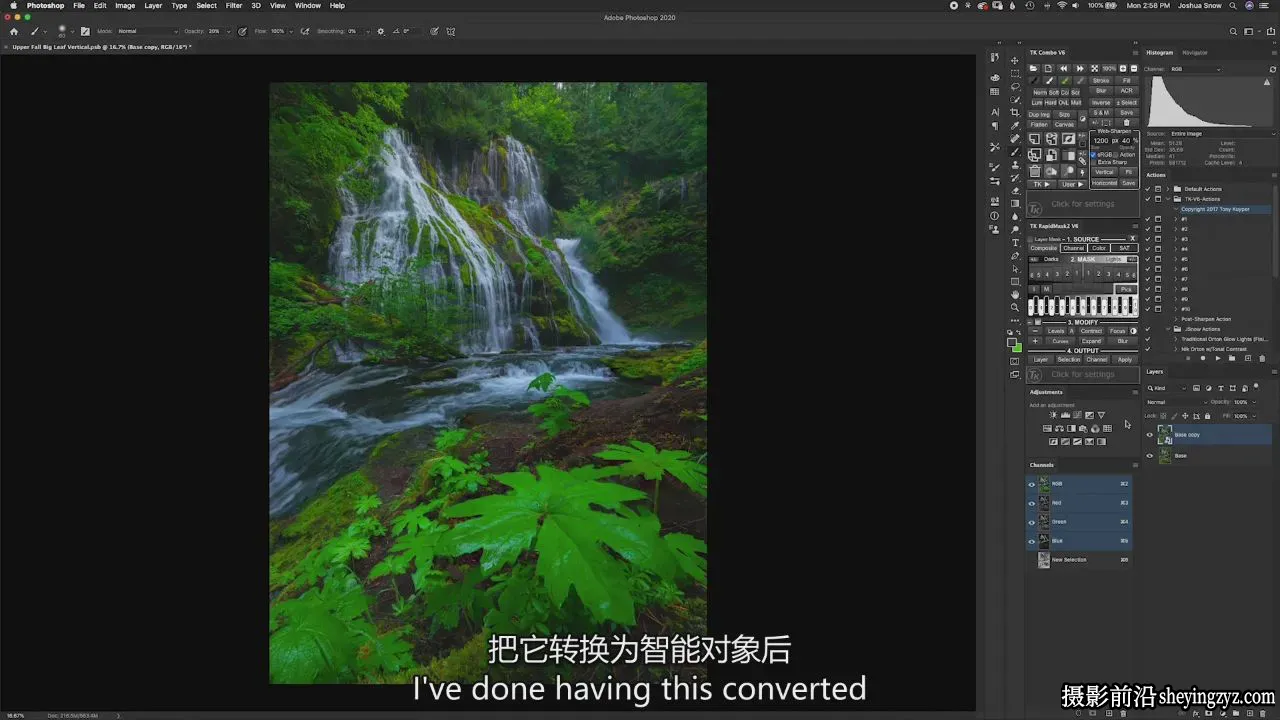Image resolution: width=1280 pixels, height=720 pixels.
Task: Toggle visibility of the Blue channel
Action: point(1032,541)
